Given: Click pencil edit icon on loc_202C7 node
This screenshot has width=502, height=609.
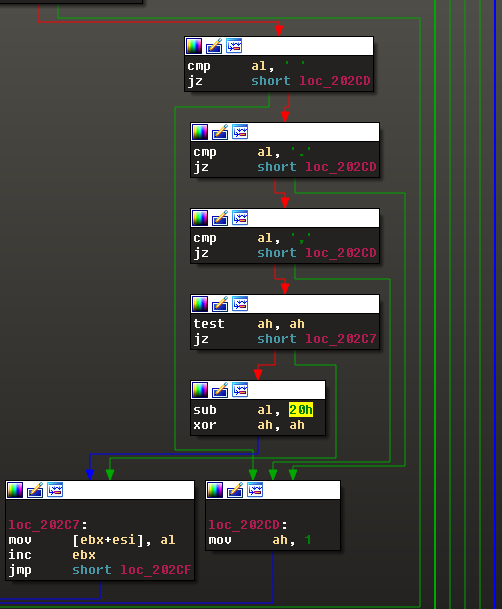Looking at the screenshot, I should [x=35, y=490].
